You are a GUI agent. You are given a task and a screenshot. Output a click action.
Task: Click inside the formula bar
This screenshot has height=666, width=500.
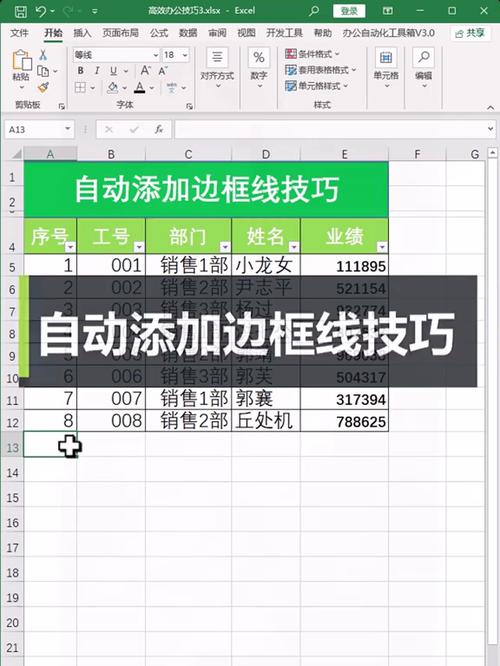(331, 129)
